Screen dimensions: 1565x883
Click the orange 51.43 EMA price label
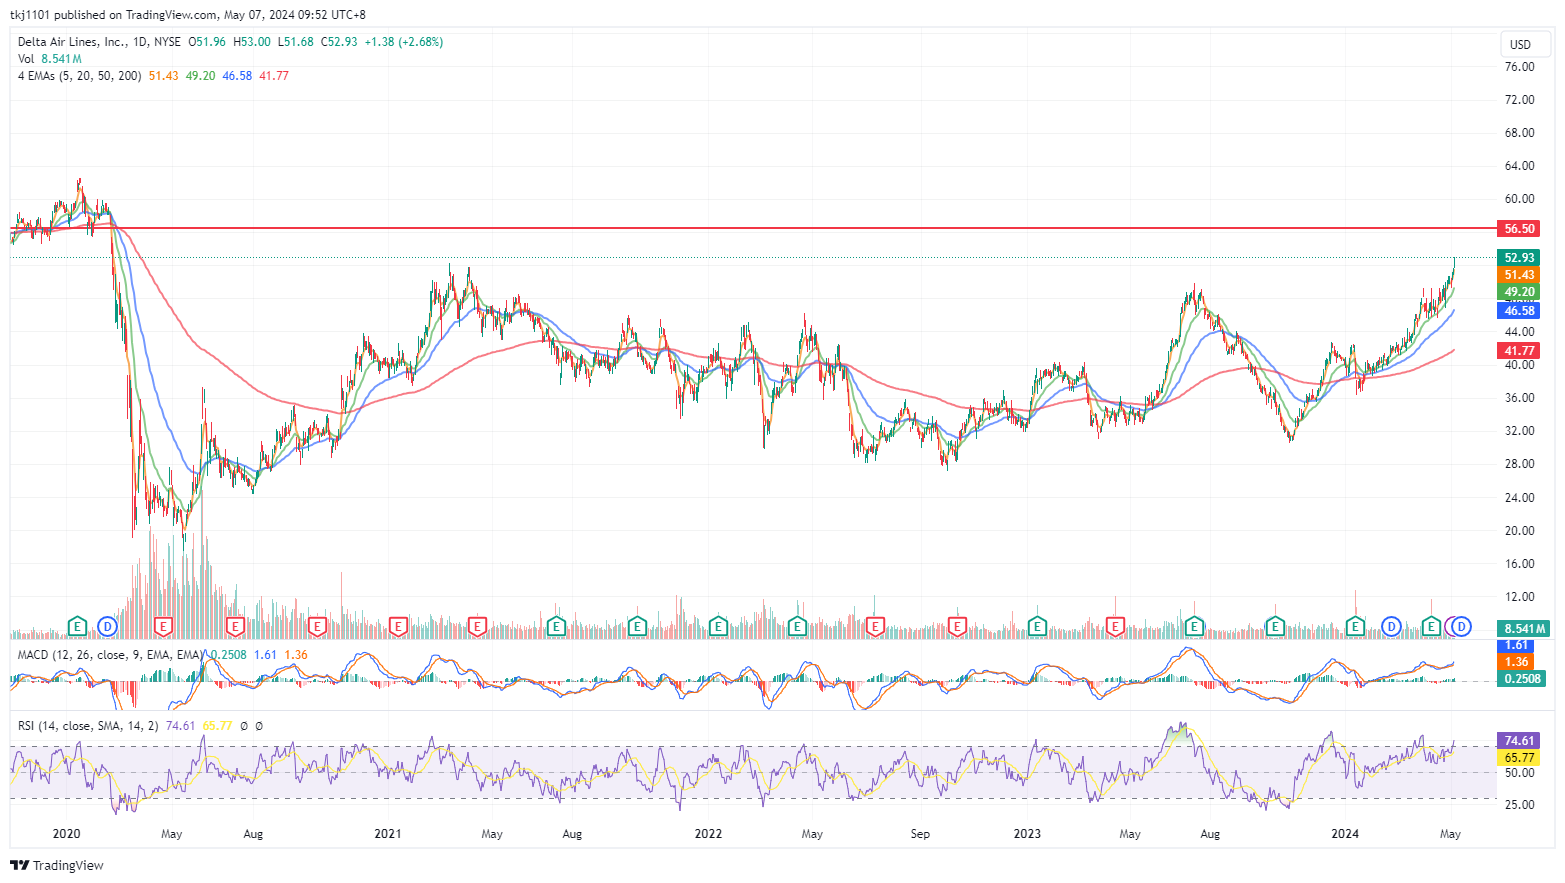1519,275
